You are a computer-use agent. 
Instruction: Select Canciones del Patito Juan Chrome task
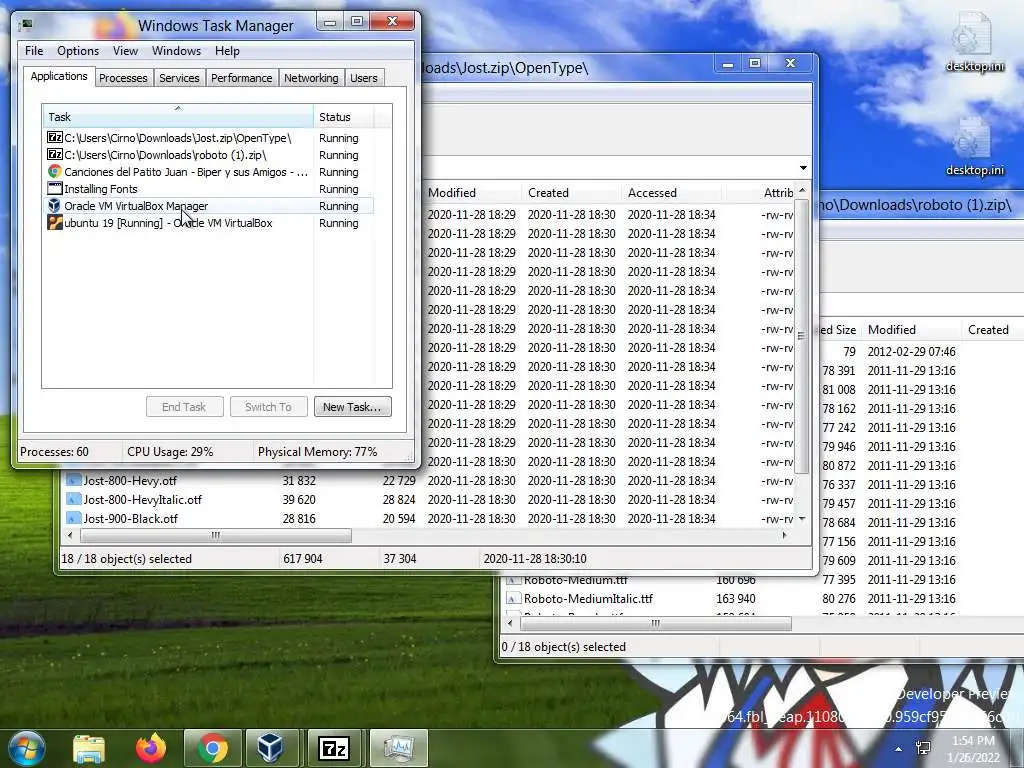(x=209, y=172)
